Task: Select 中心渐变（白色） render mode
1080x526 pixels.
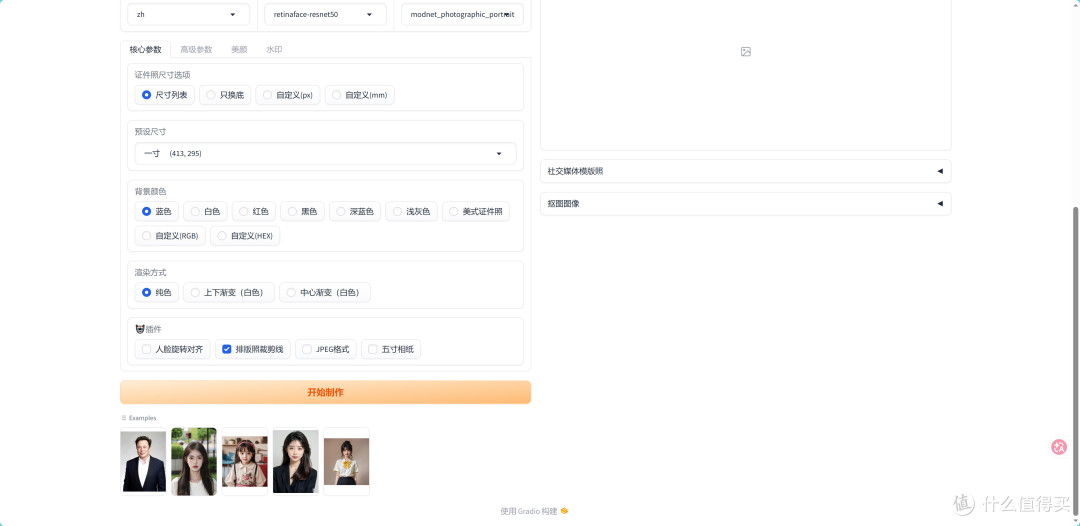Action: (x=324, y=292)
